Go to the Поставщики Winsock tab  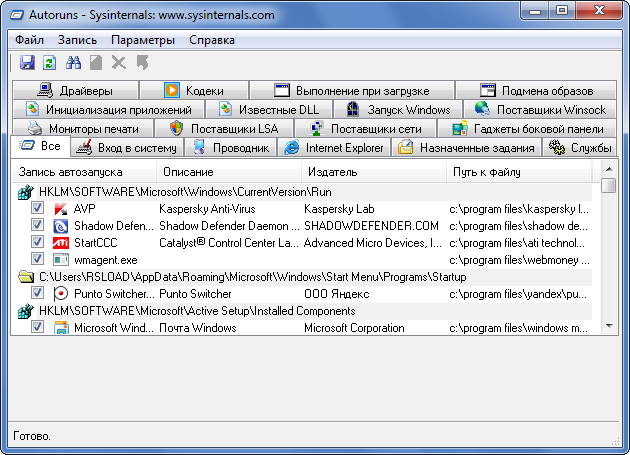click(x=540, y=109)
